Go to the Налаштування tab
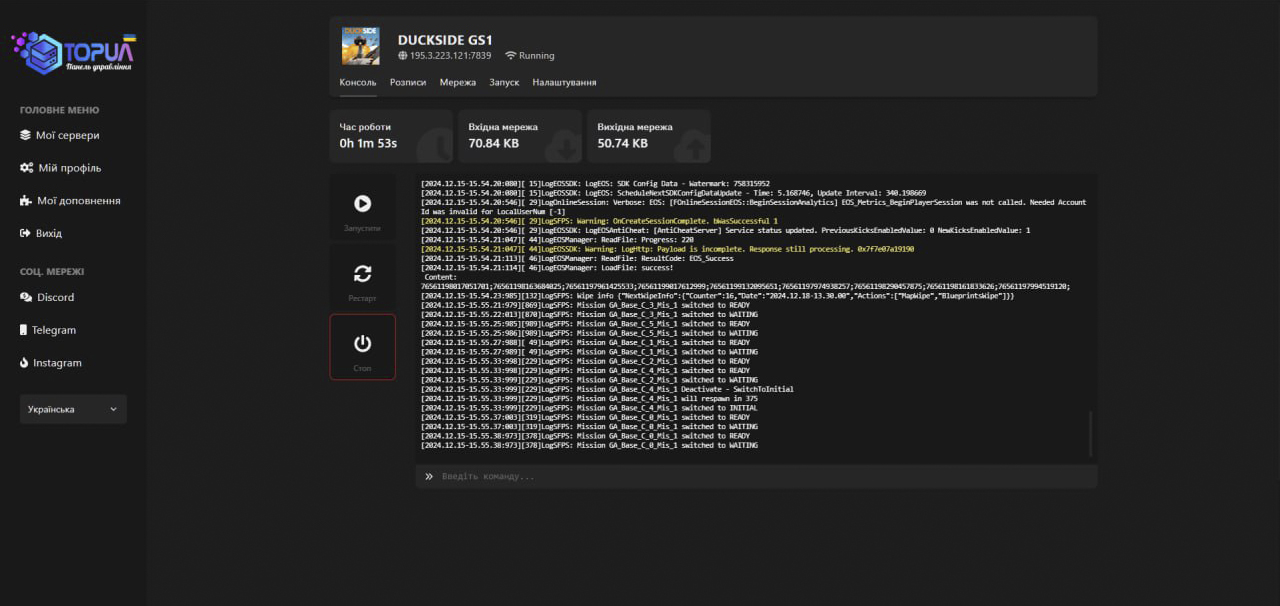This screenshot has width=1280, height=606. [564, 82]
